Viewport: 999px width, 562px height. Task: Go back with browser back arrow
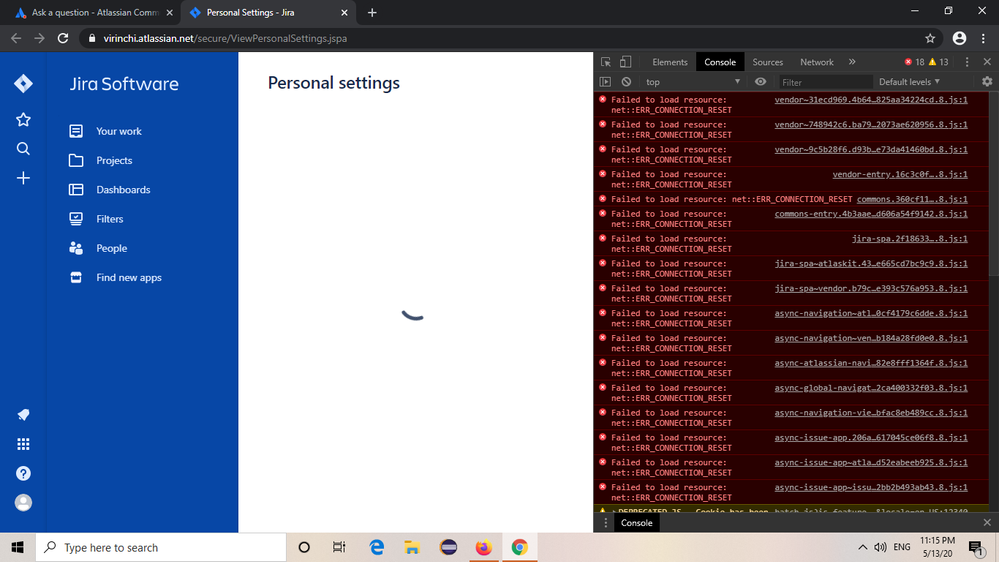(16, 38)
